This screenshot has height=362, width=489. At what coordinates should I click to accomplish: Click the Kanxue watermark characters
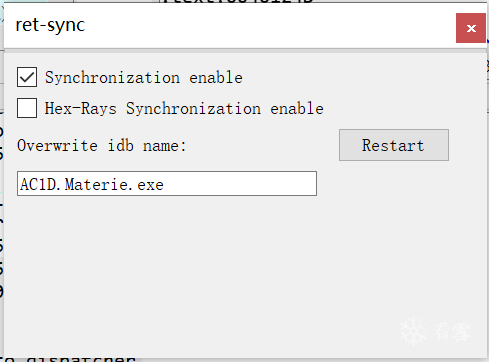(x=451, y=332)
